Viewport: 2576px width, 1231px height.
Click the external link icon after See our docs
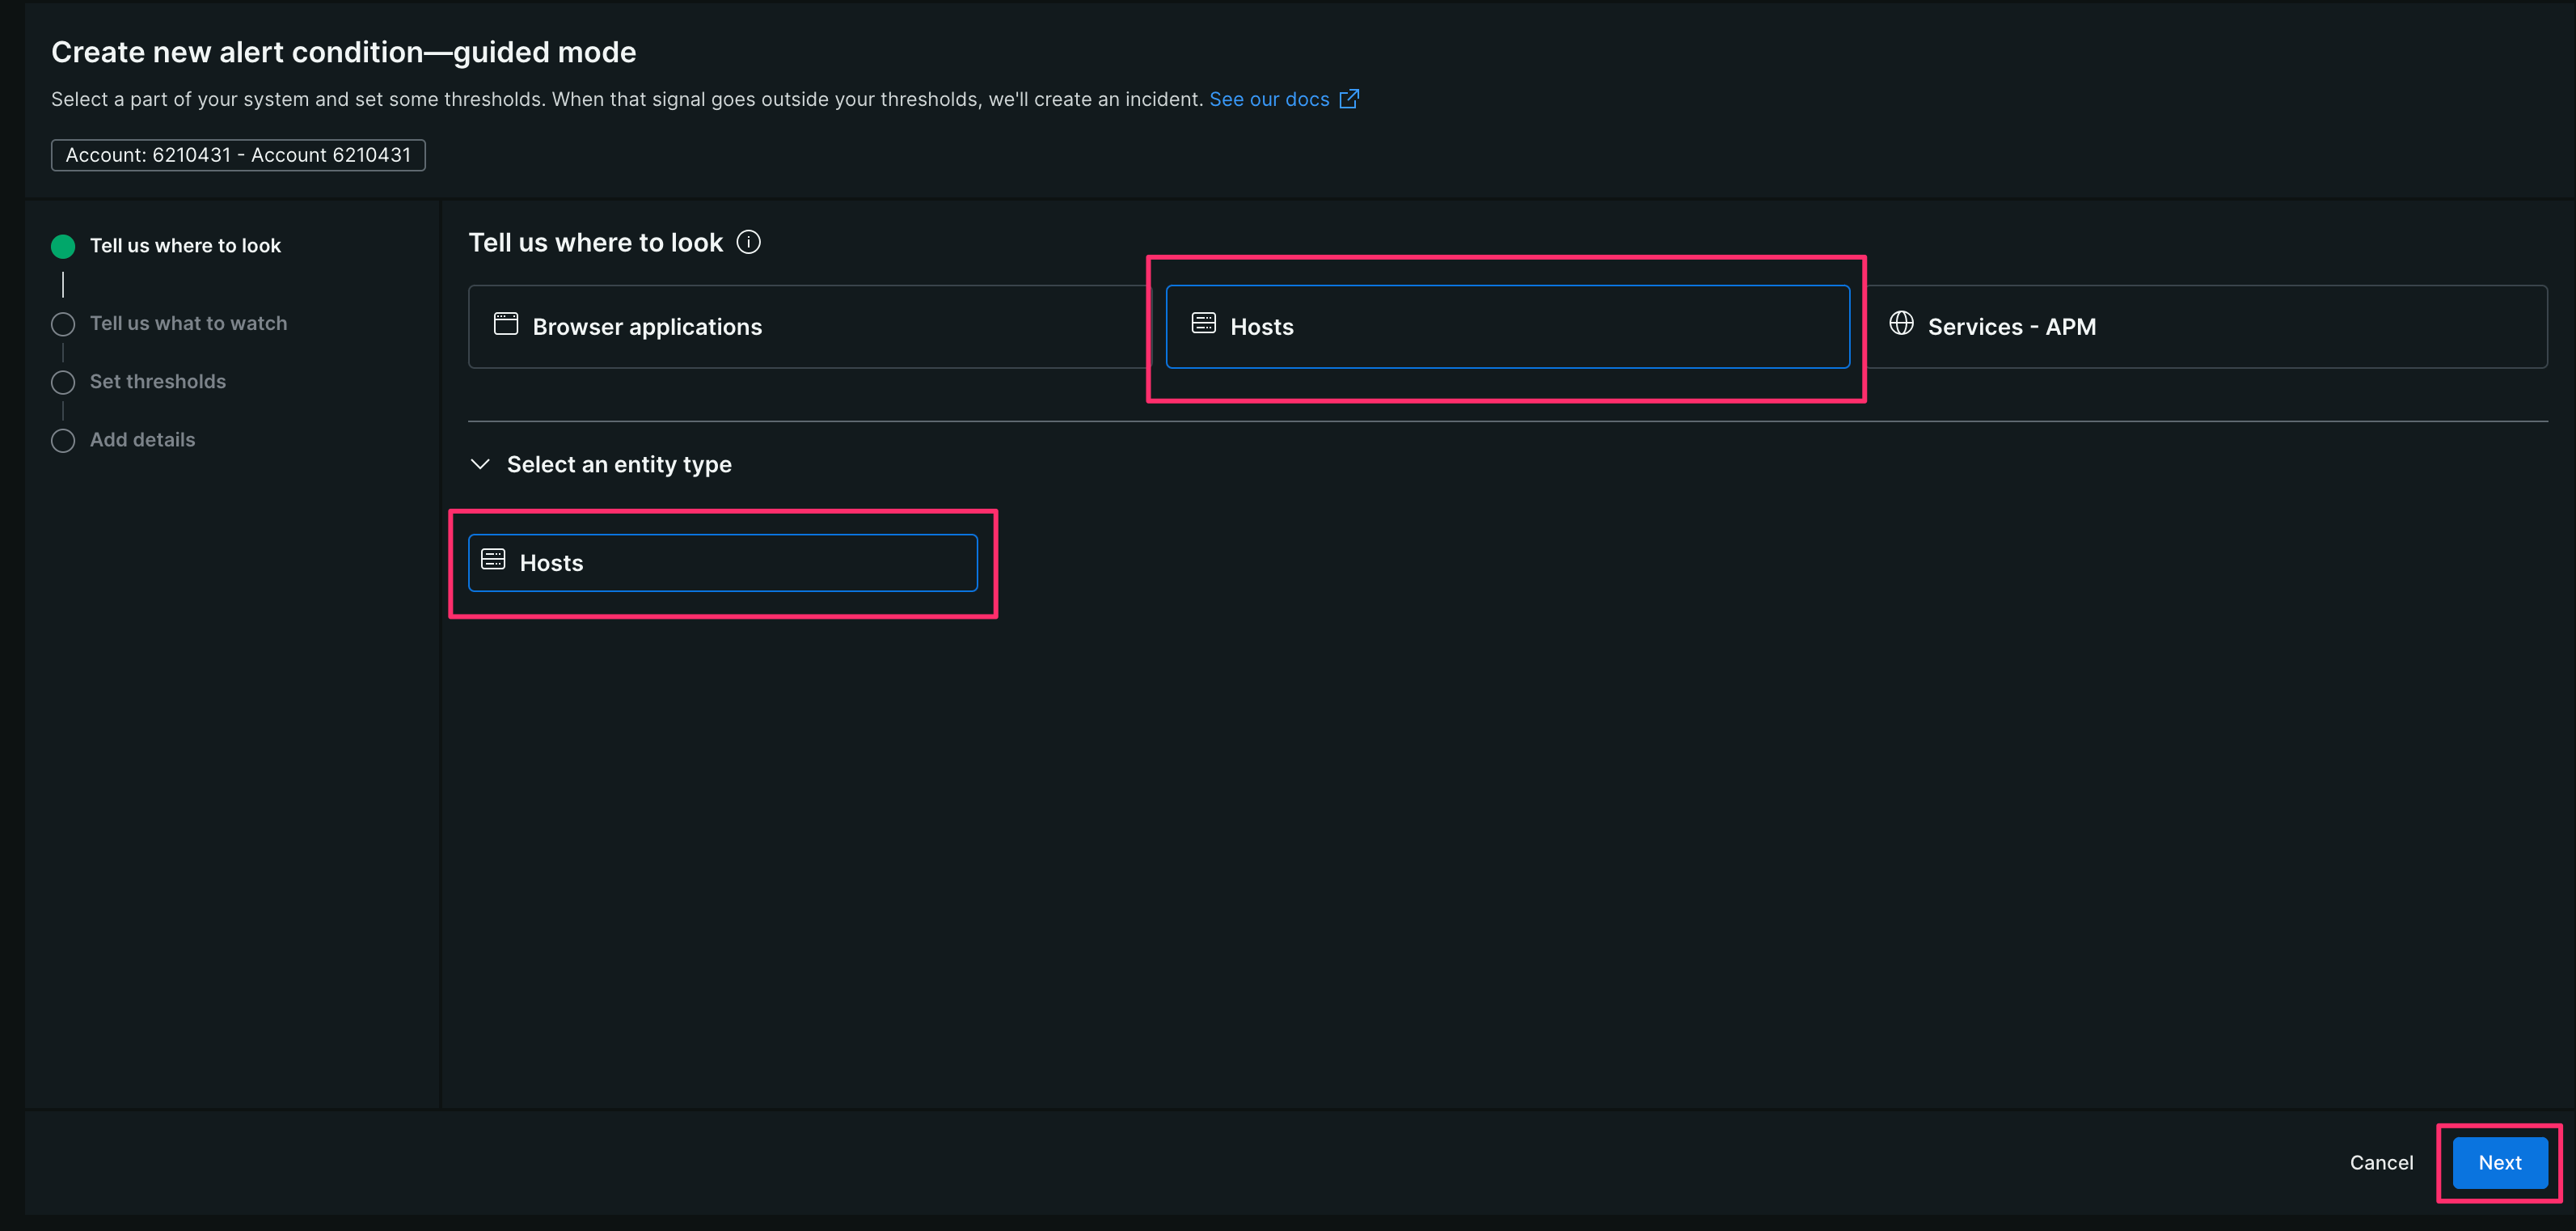[1350, 98]
